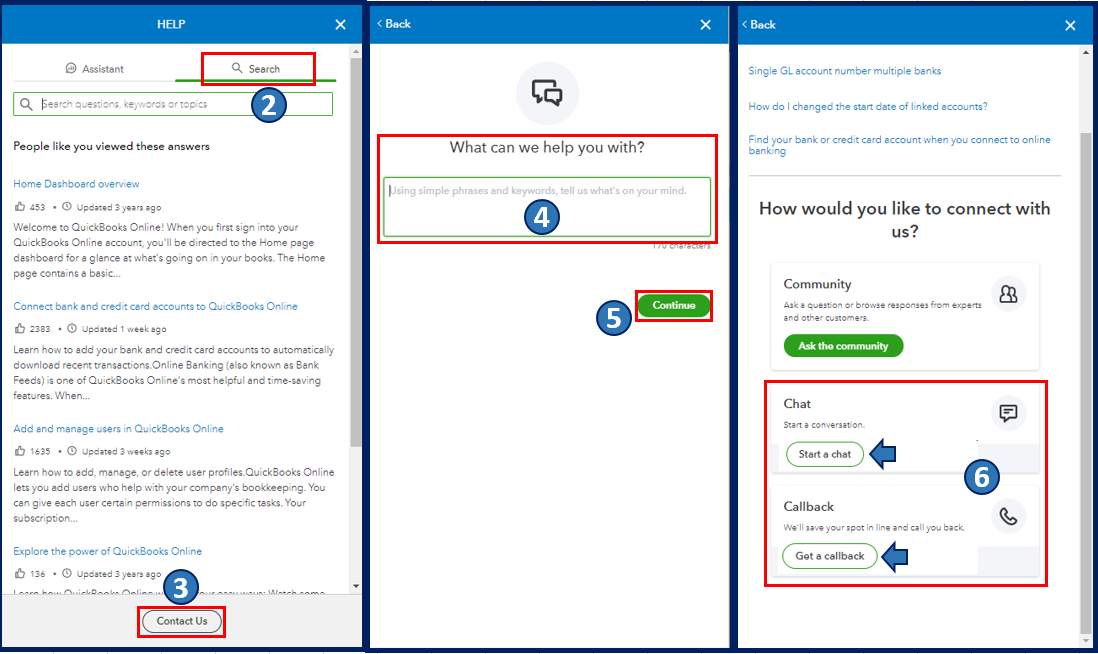The width and height of the screenshot is (1098, 654).
Task: Click the magnifier icon in the search field
Action: point(26,104)
